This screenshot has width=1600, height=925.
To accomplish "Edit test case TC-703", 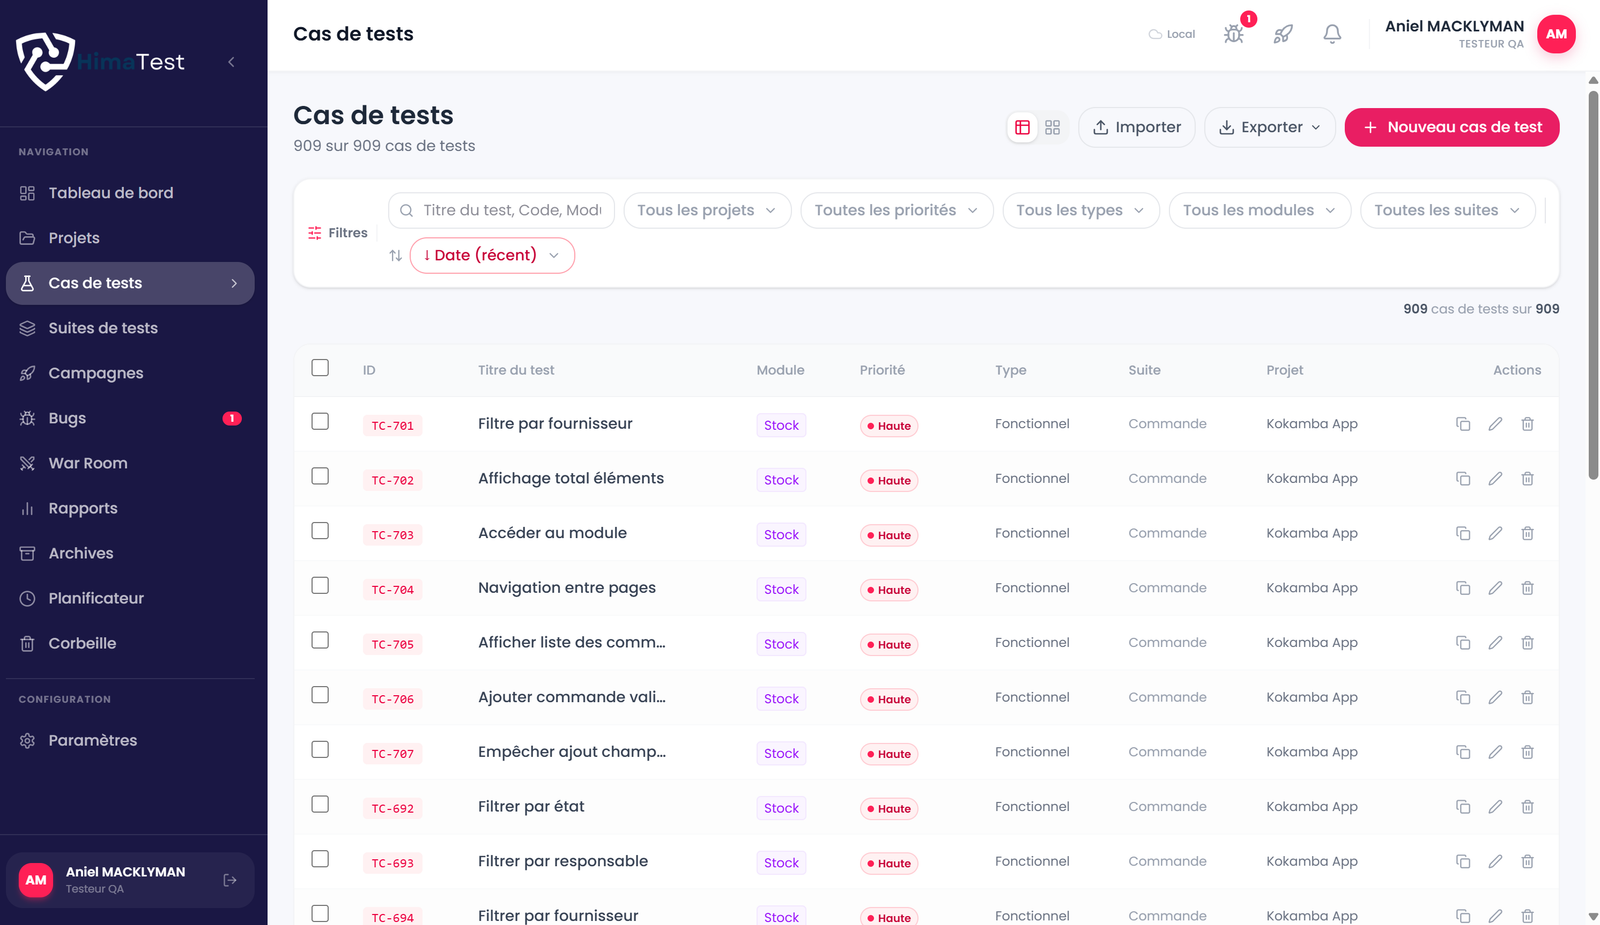I will (x=1495, y=533).
